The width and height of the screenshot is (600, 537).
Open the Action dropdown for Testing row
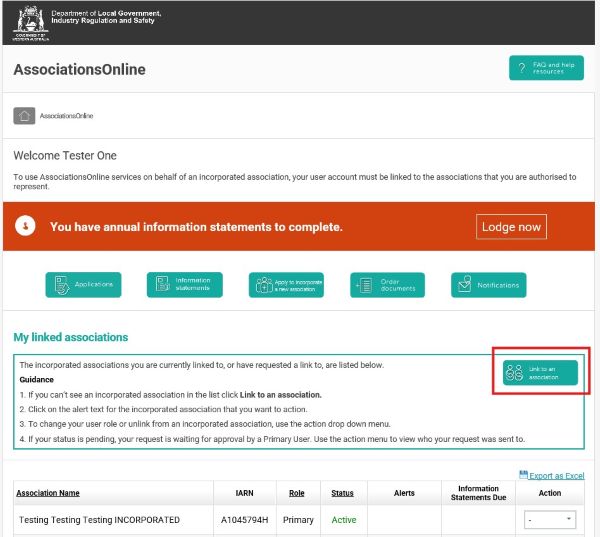coord(549,520)
